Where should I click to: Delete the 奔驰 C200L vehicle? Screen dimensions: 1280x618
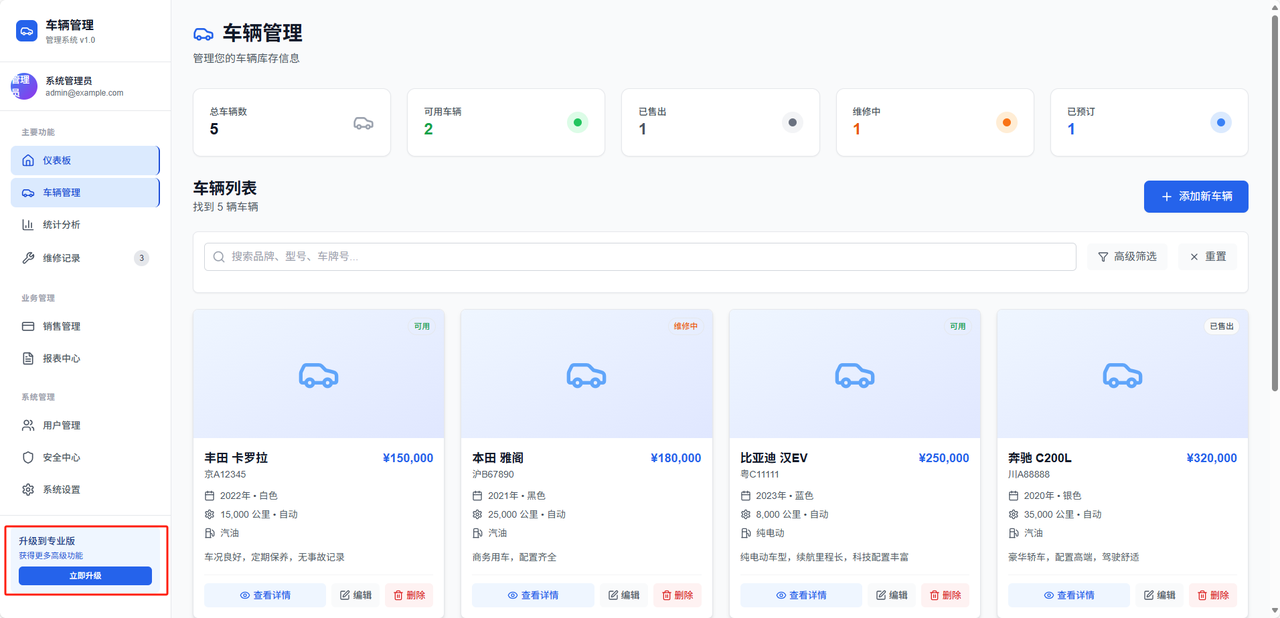1213,595
